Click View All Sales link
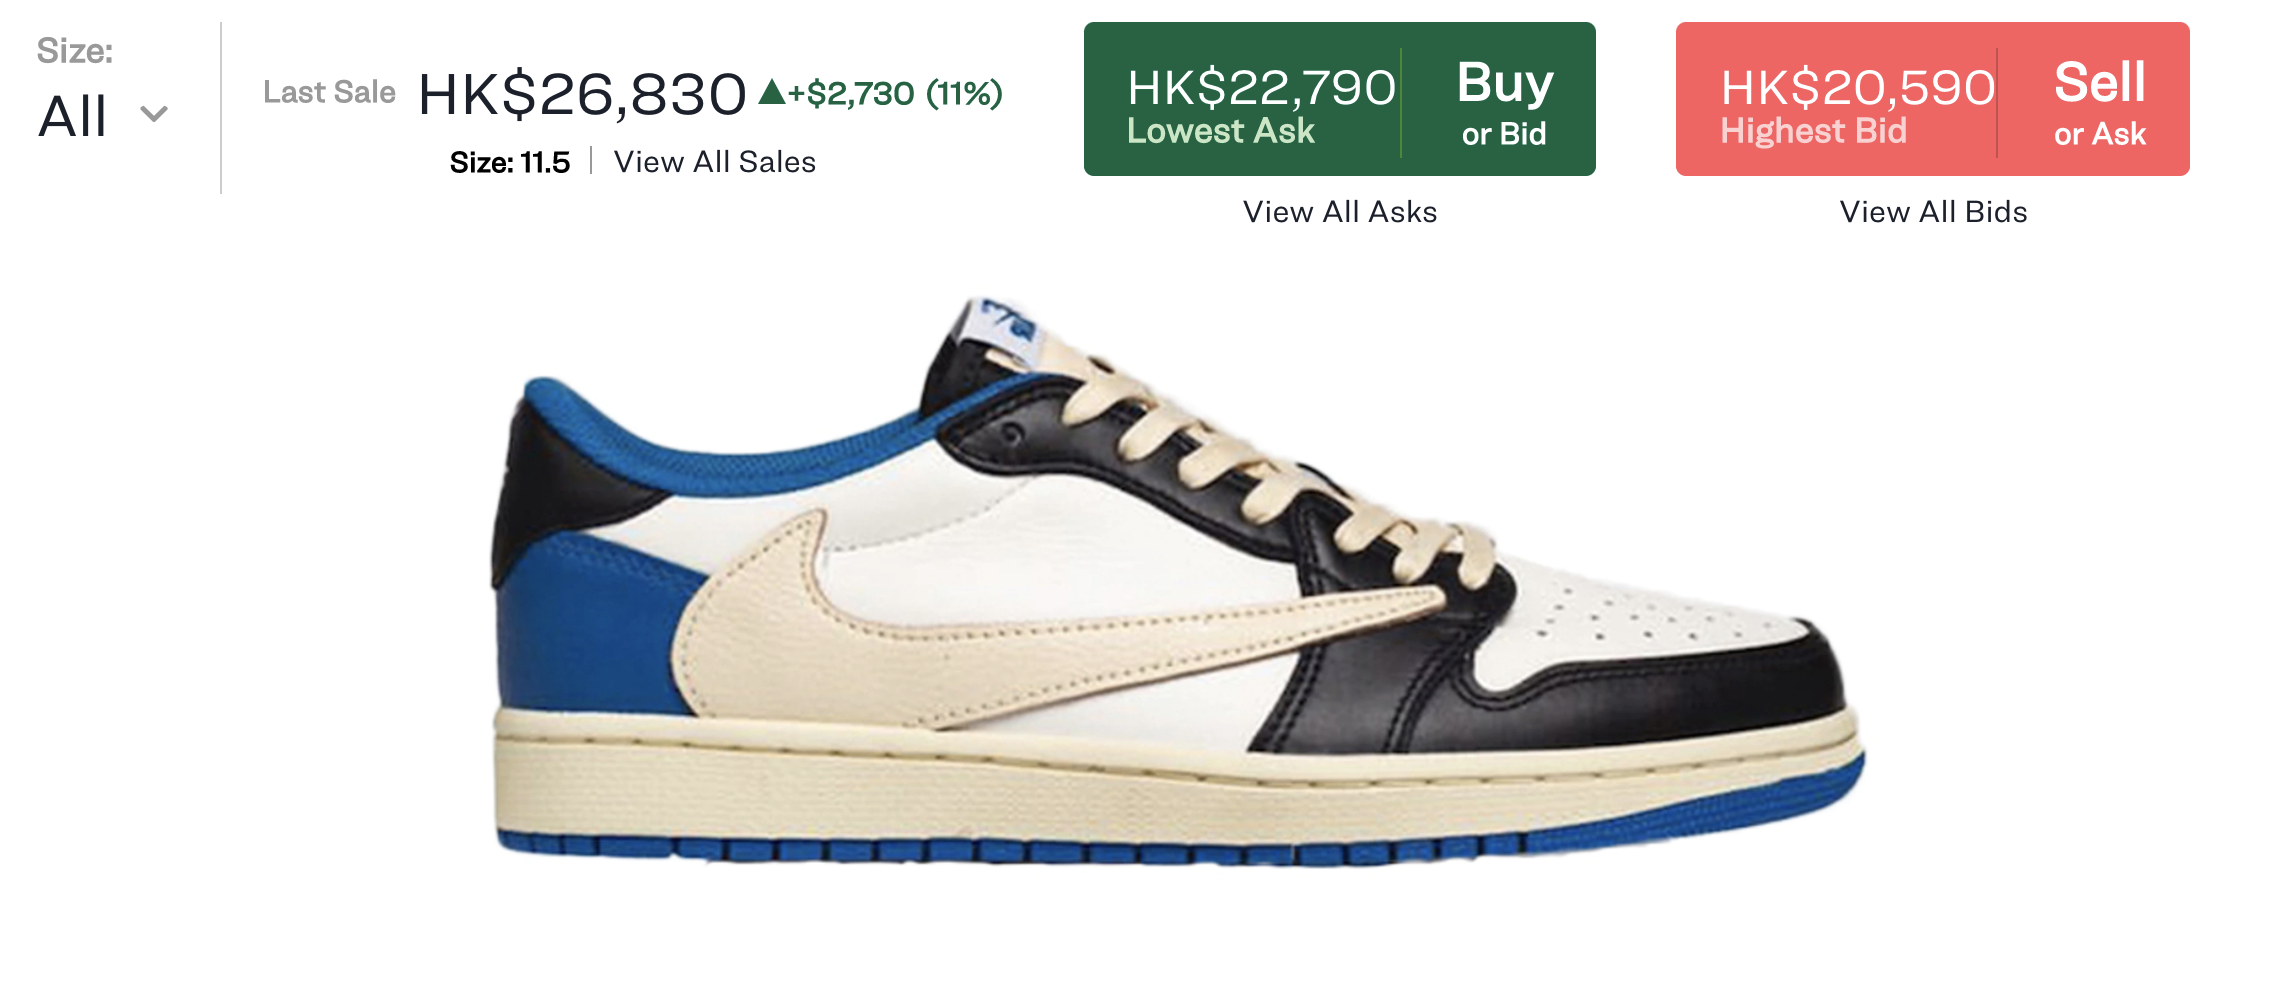The height and width of the screenshot is (990, 2274). click(715, 162)
